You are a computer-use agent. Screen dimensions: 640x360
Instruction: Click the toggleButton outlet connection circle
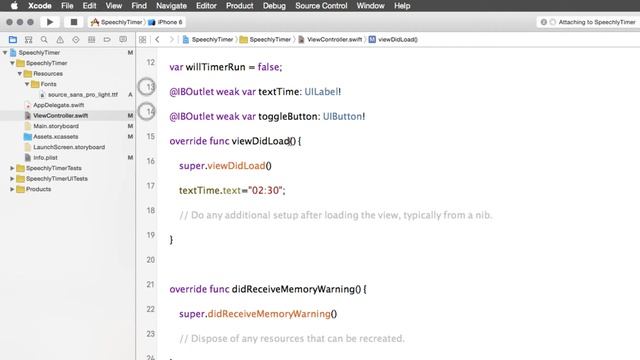[x=147, y=111]
